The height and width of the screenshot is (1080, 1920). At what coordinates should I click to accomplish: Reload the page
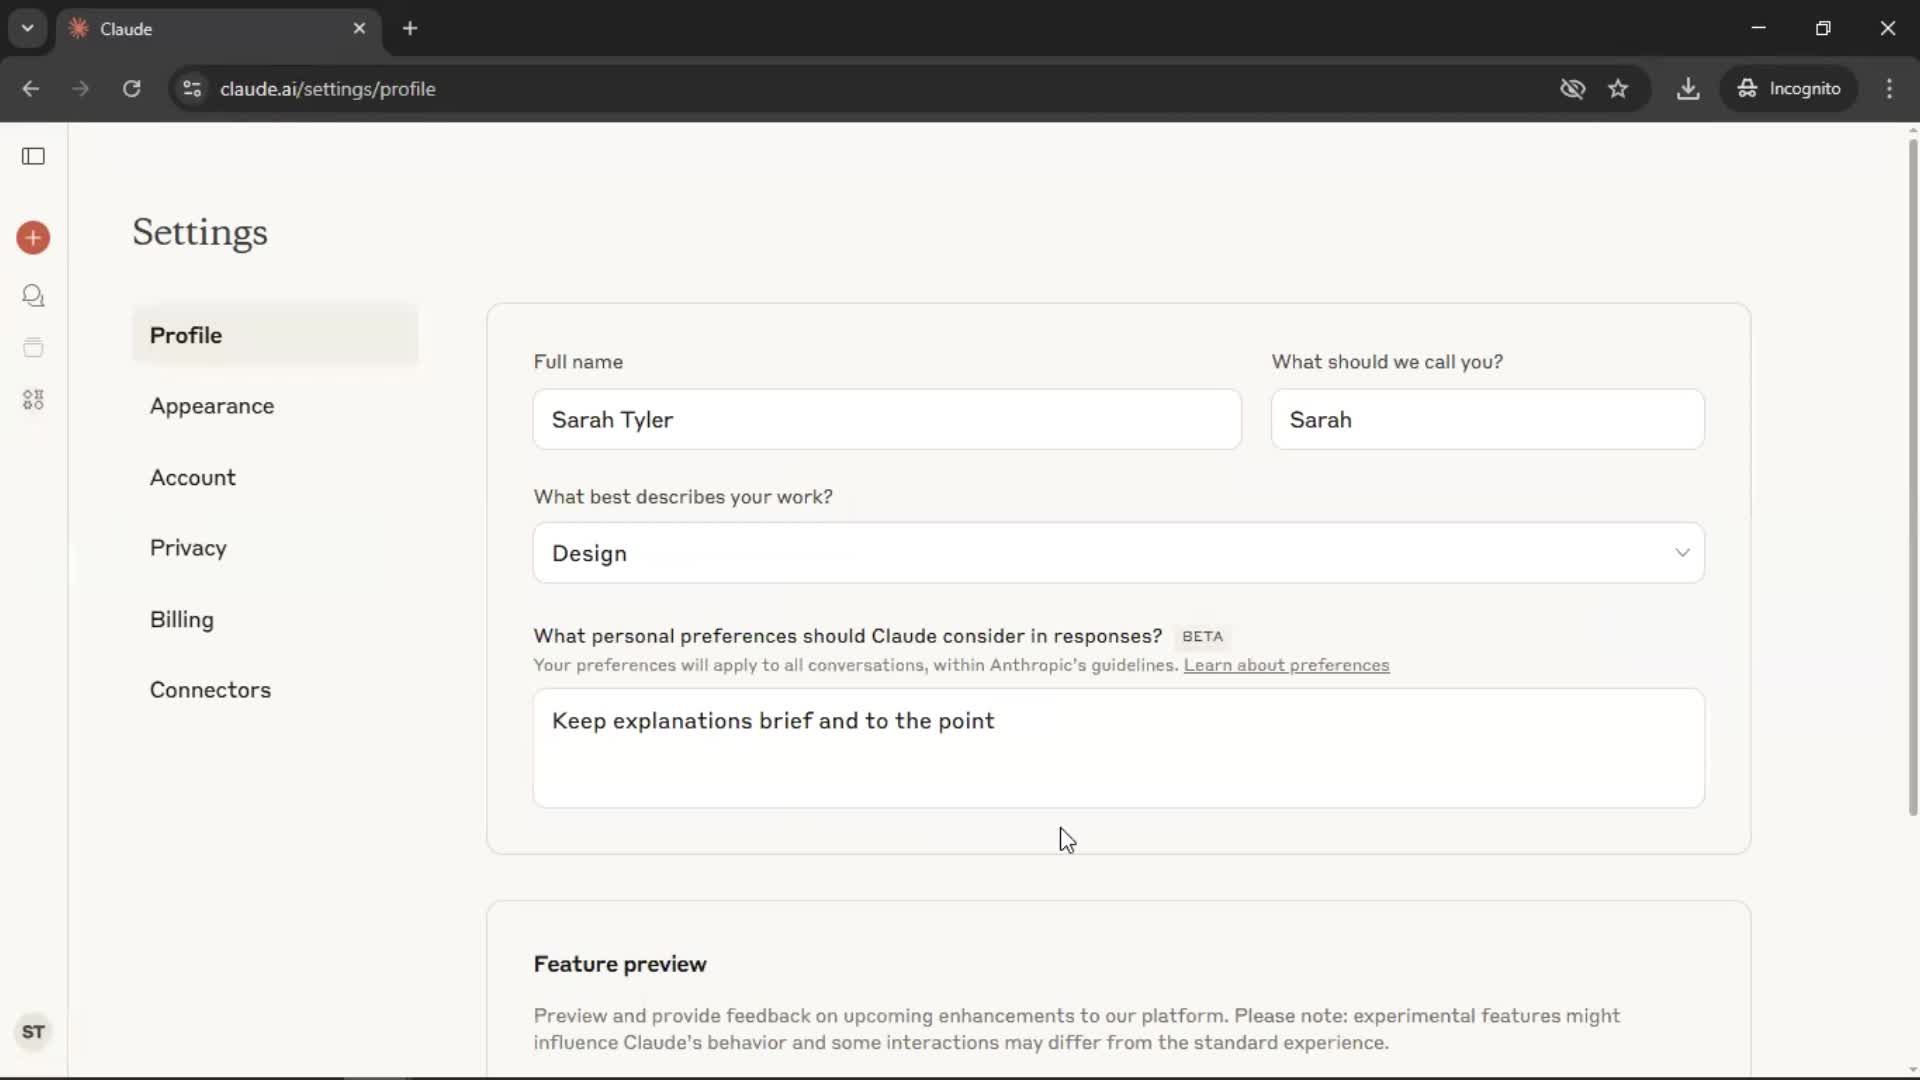131,89
